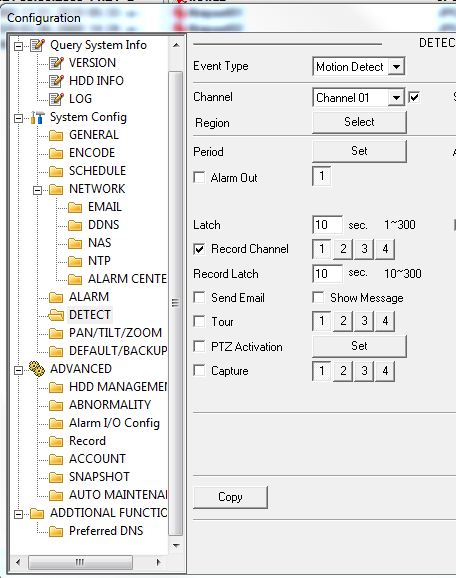Click the SNAPSHOT folder icon
The height and width of the screenshot is (578, 456).
pyautogui.click(x=56, y=477)
